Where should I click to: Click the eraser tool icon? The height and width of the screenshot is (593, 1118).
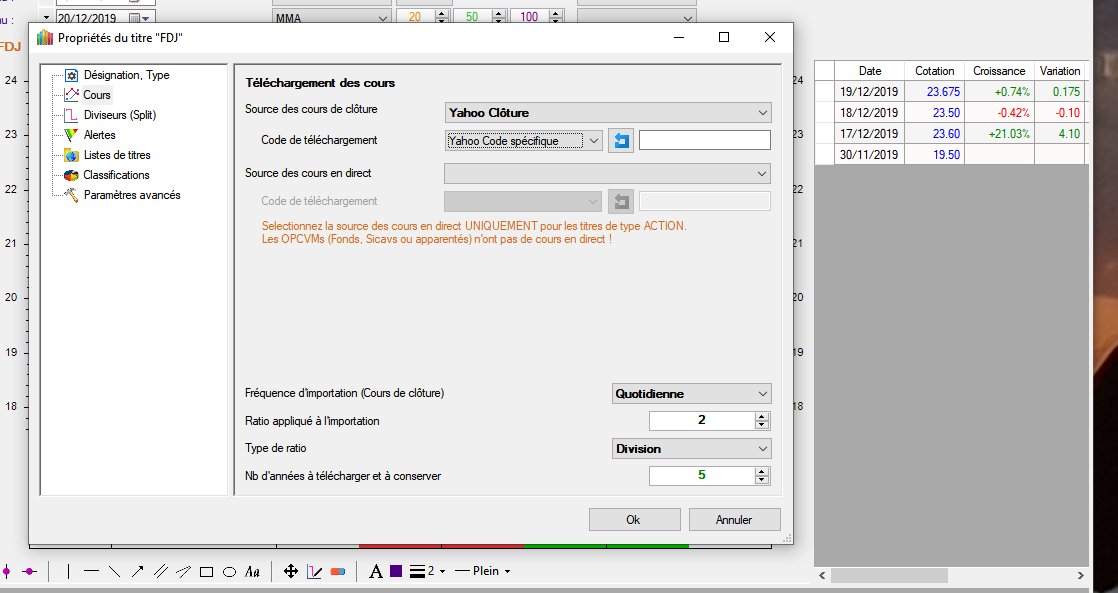tap(337, 572)
